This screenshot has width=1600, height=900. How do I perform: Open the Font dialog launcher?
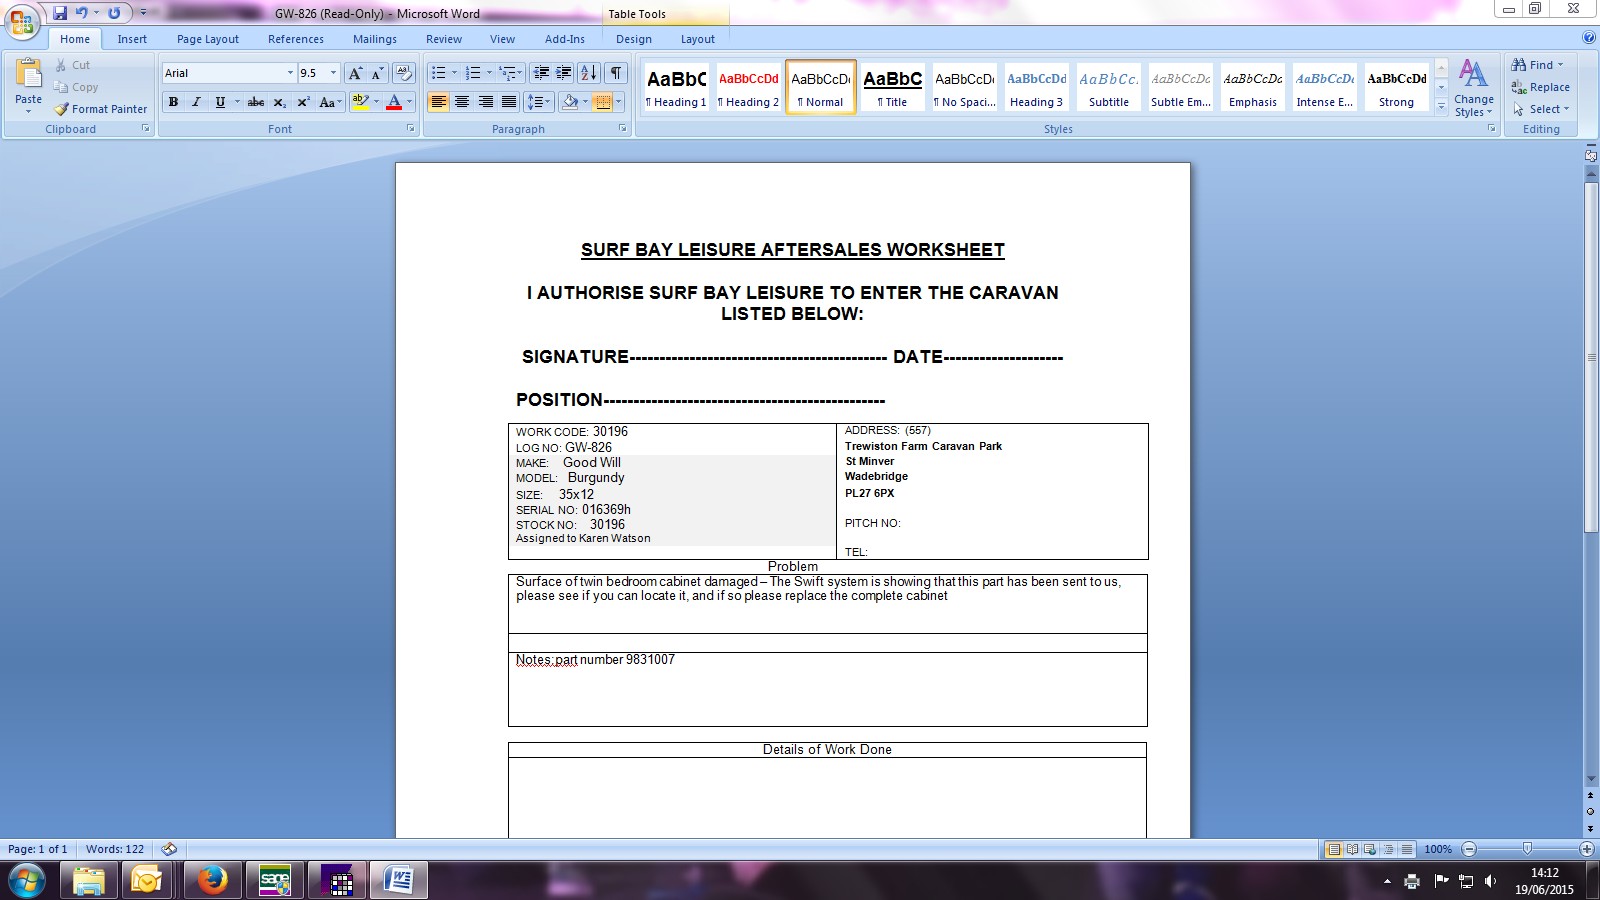click(x=410, y=129)
